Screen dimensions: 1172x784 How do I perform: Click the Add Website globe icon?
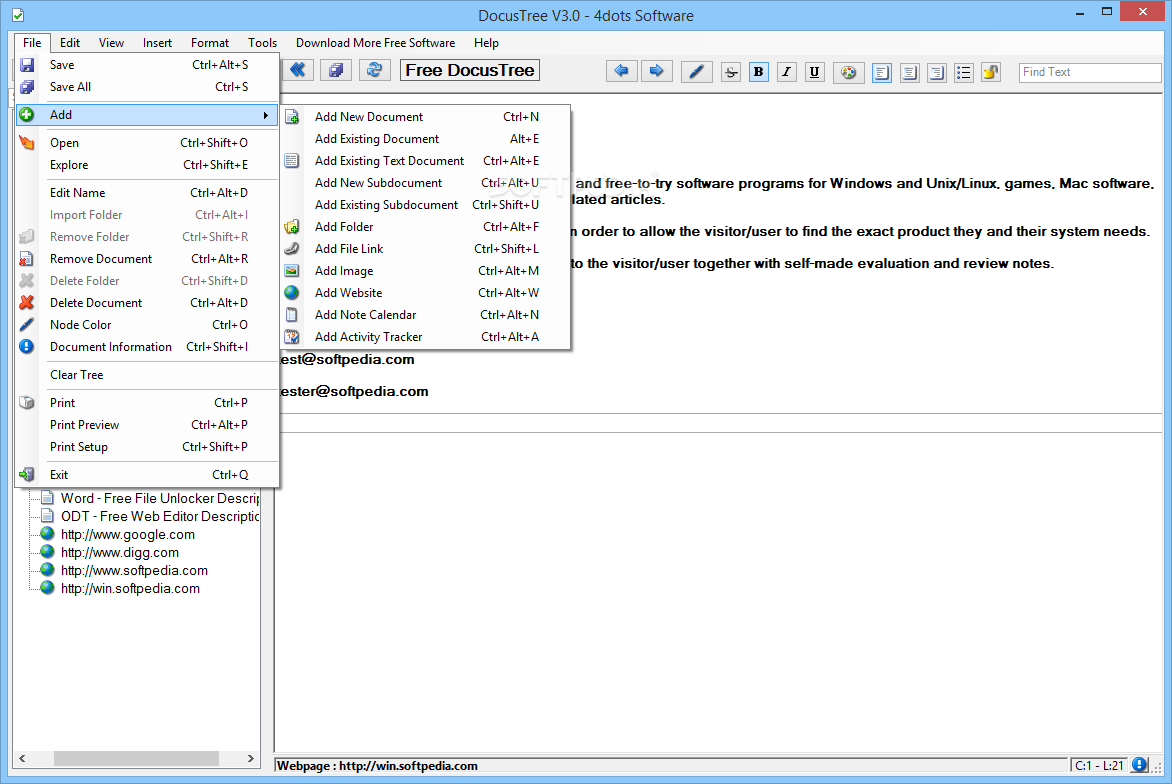pyautogui.click(x=292, y=293)
